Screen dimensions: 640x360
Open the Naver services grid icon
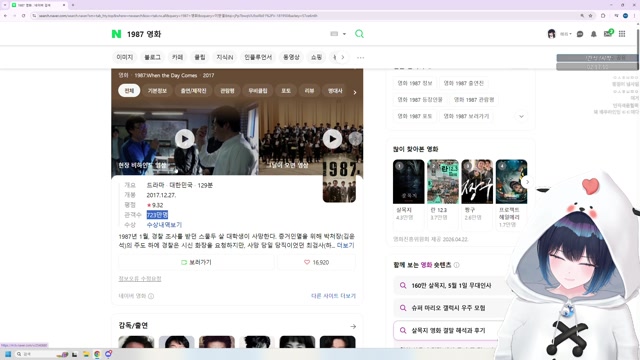622,34
